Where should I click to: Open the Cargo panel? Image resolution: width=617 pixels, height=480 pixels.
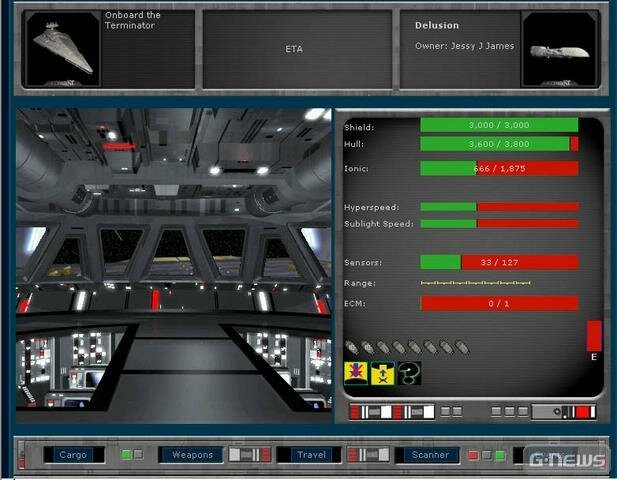click(74, 455)
